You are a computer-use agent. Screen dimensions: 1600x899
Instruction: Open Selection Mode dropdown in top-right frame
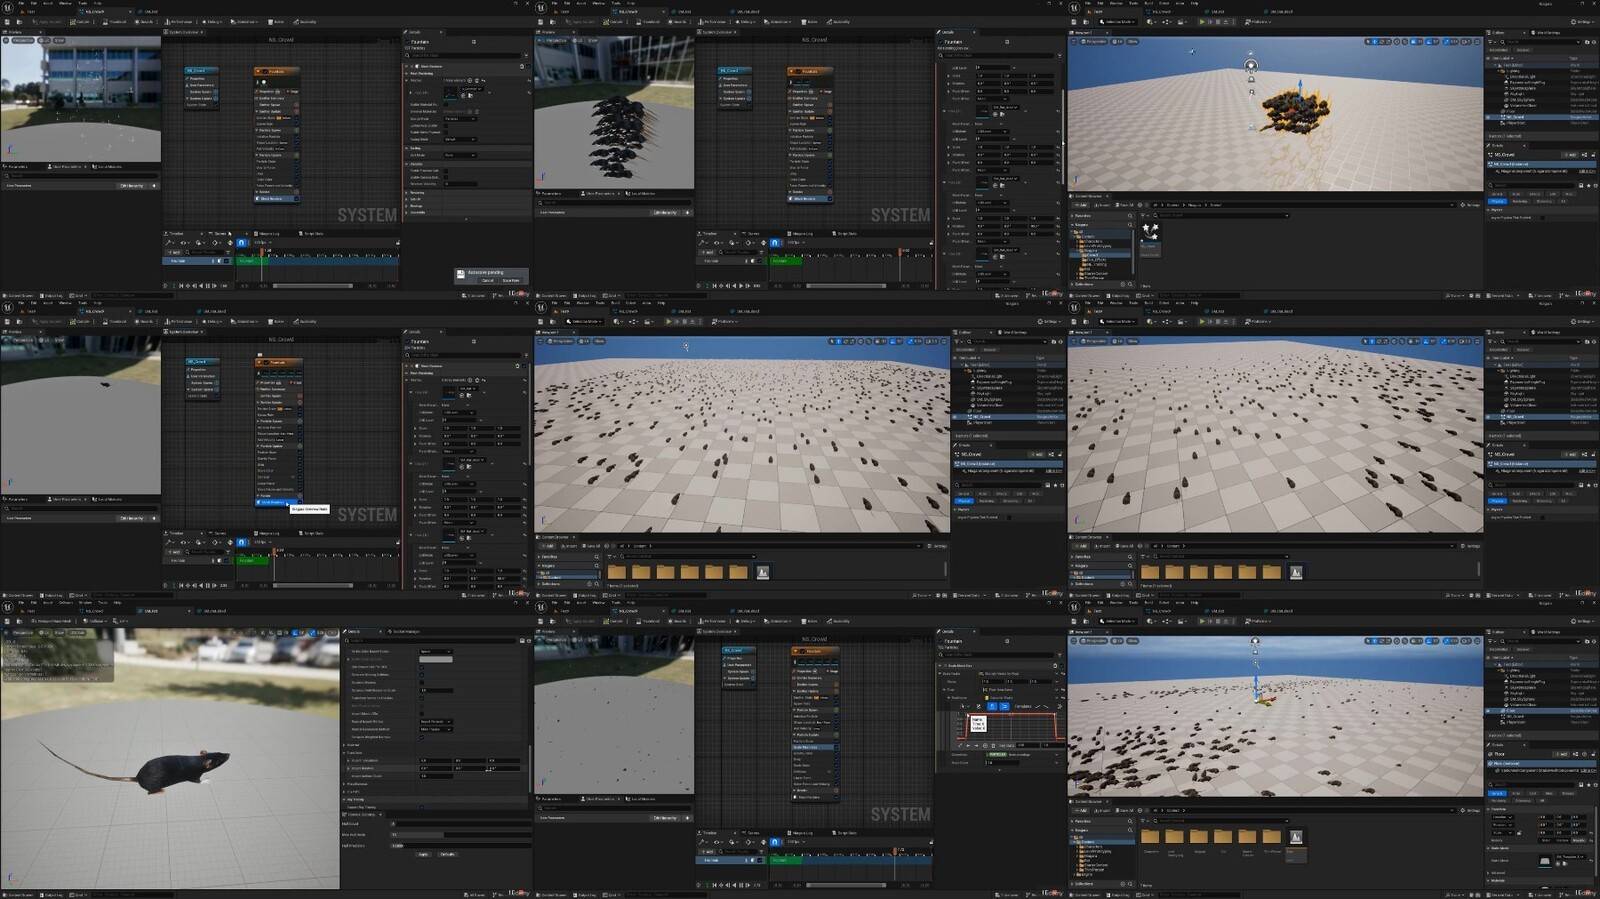[x=1118, y=22]
